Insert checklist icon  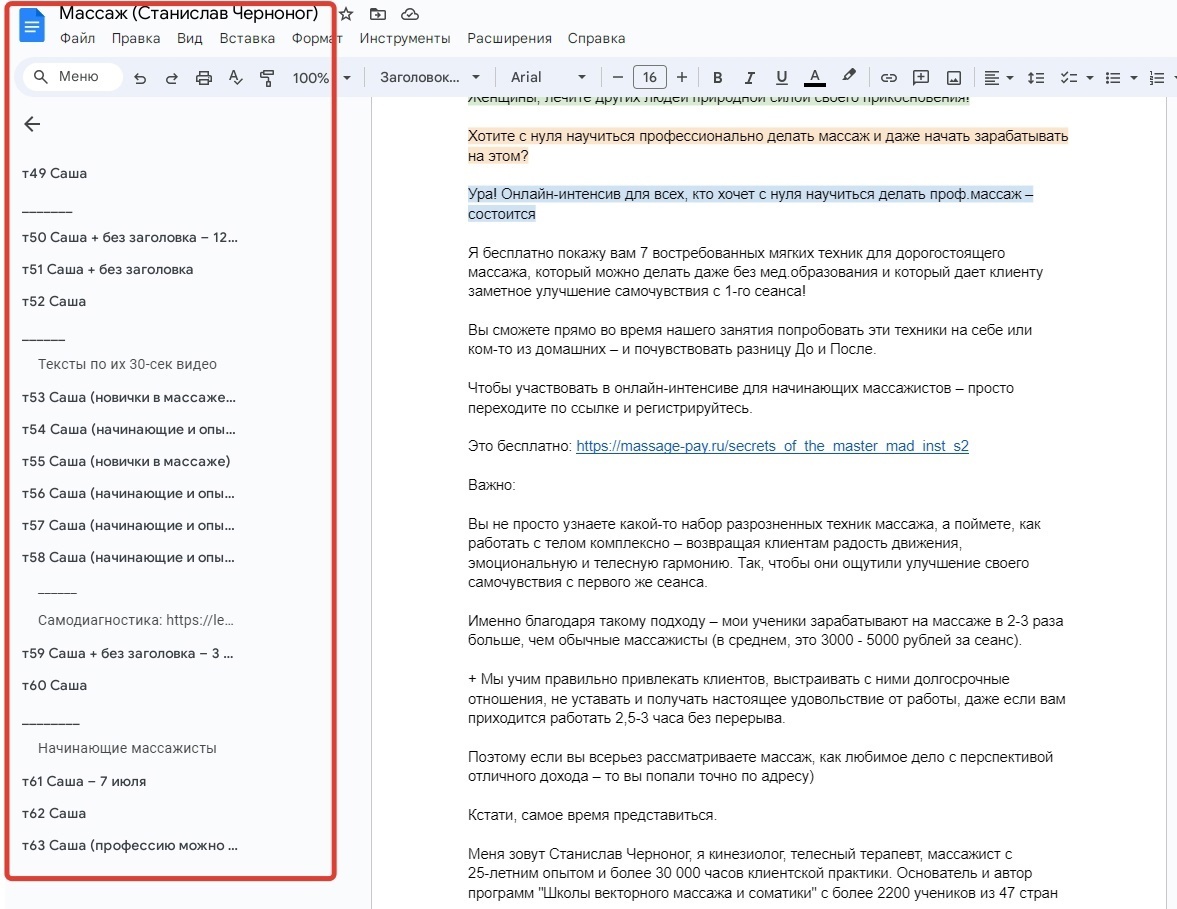click(1069, 77)
